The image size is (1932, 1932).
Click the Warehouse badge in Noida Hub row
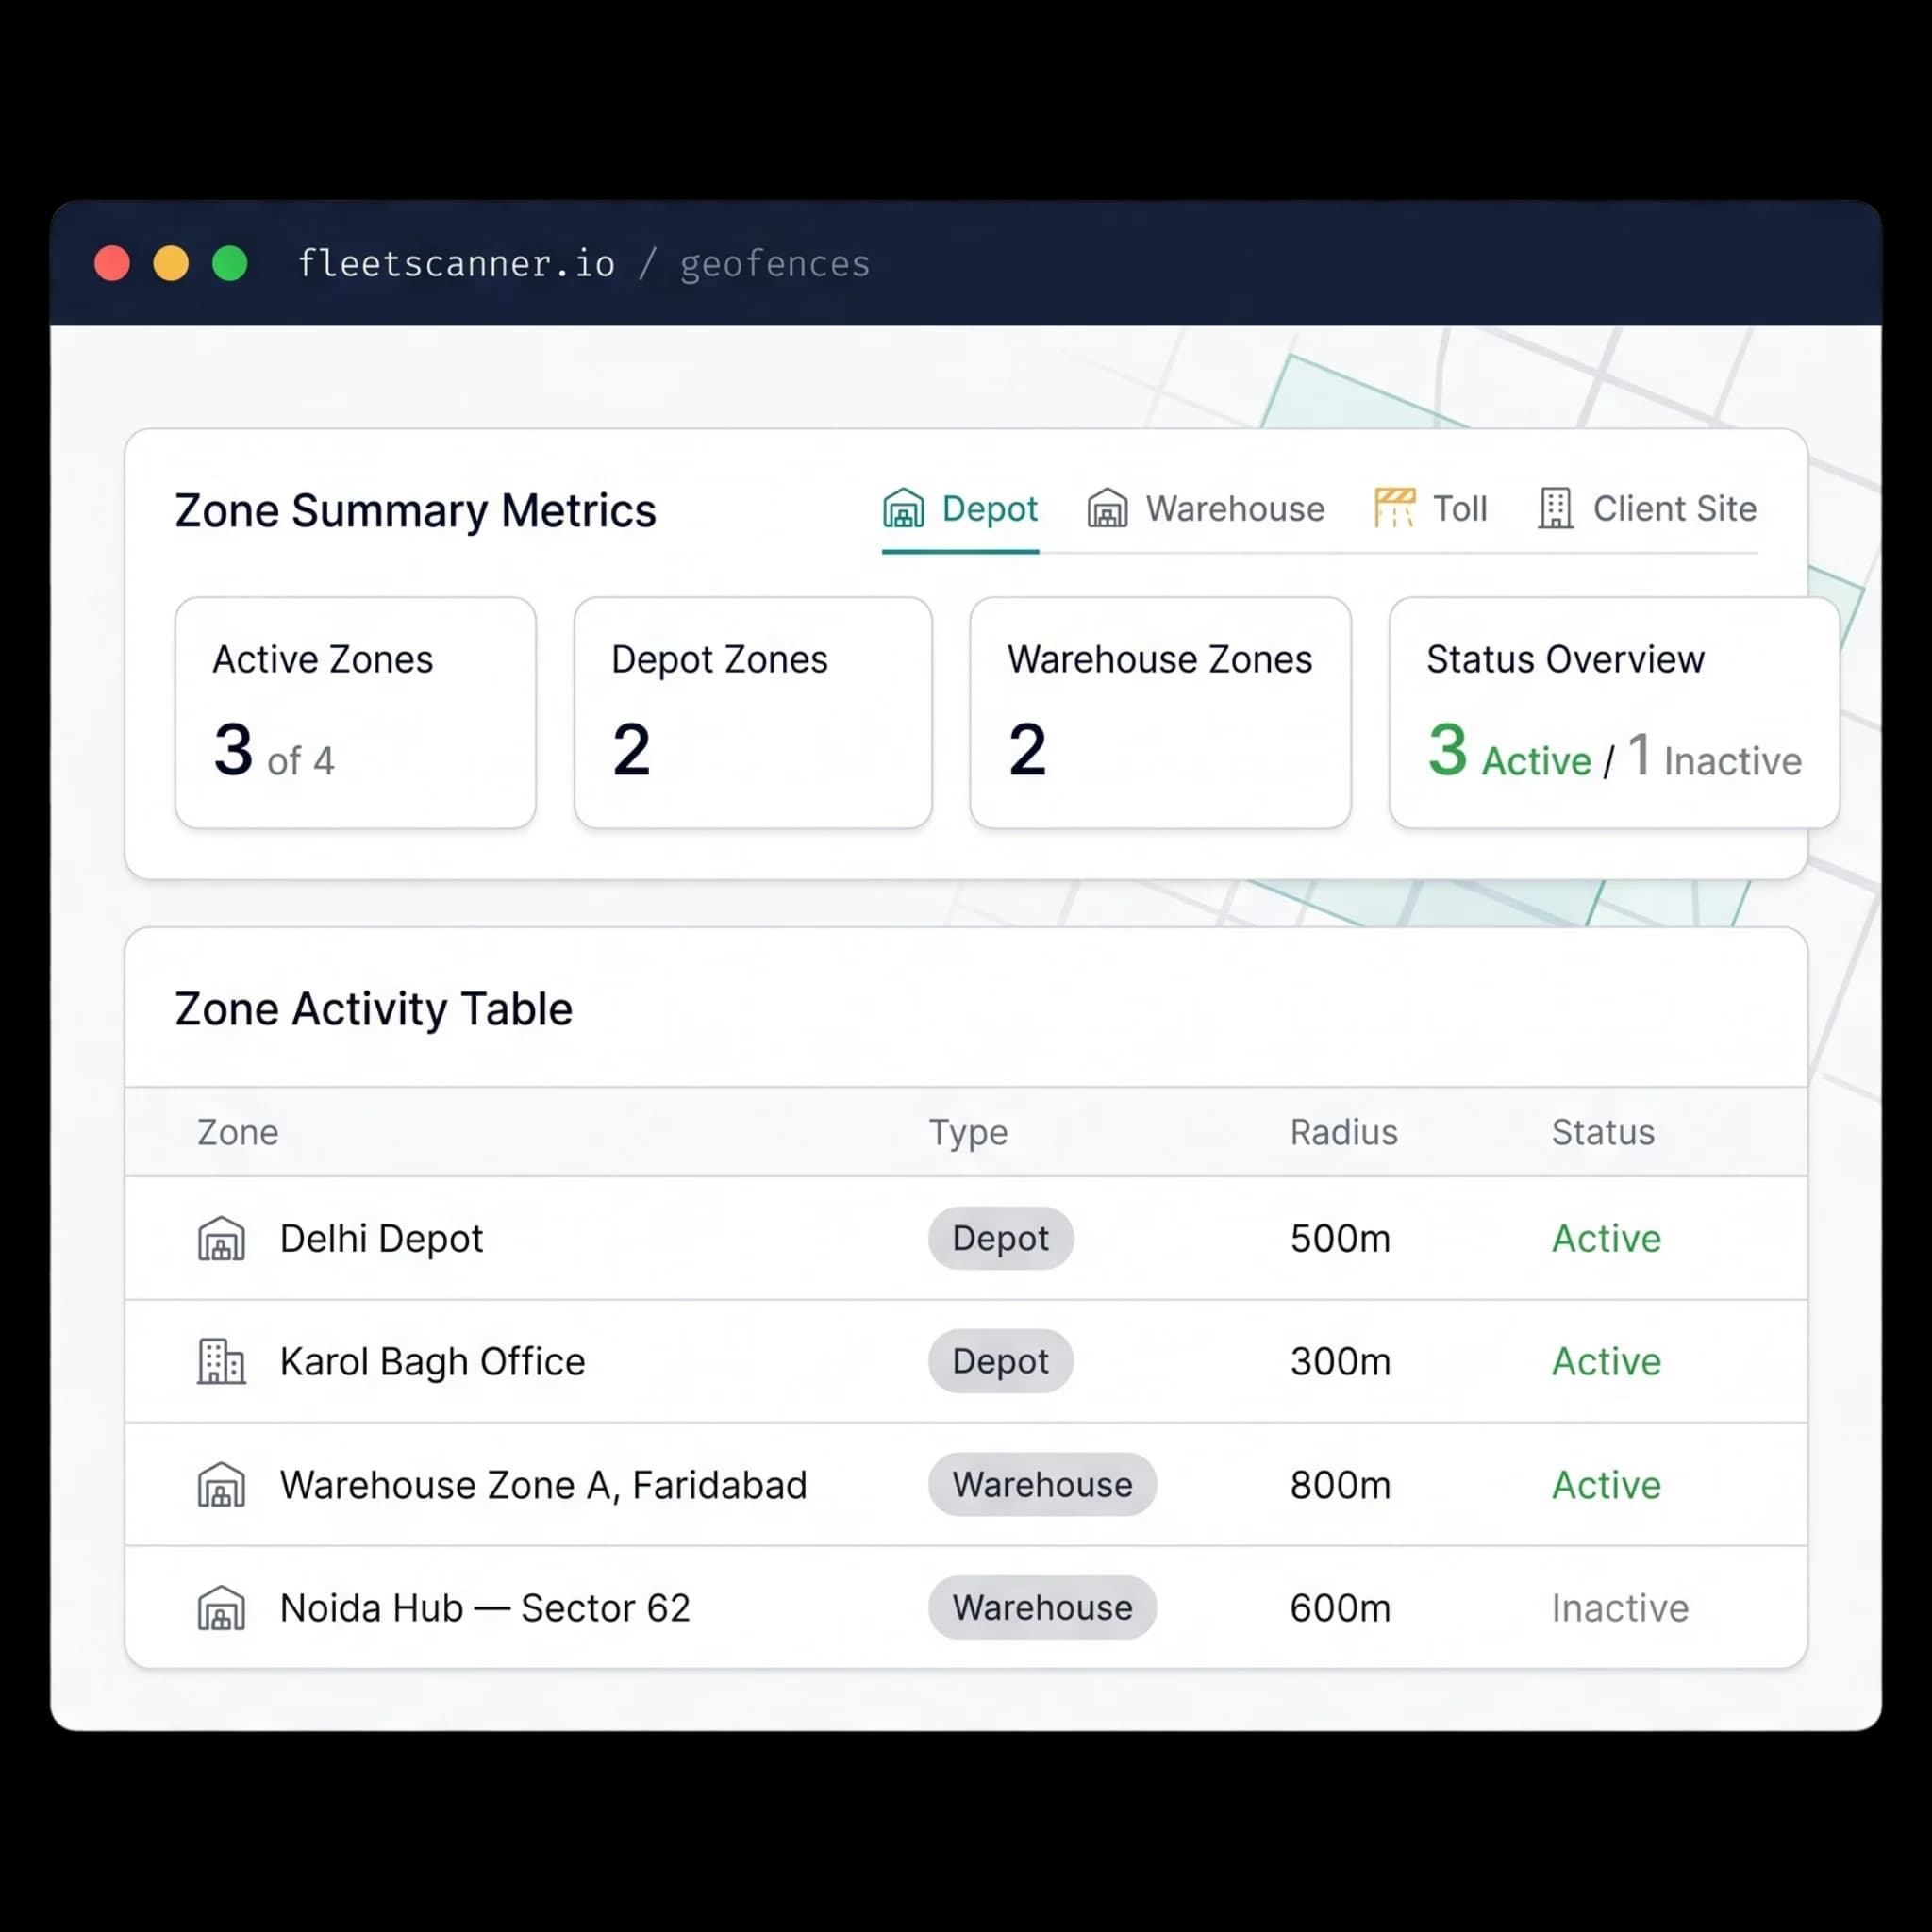tap(1042, 1607)
